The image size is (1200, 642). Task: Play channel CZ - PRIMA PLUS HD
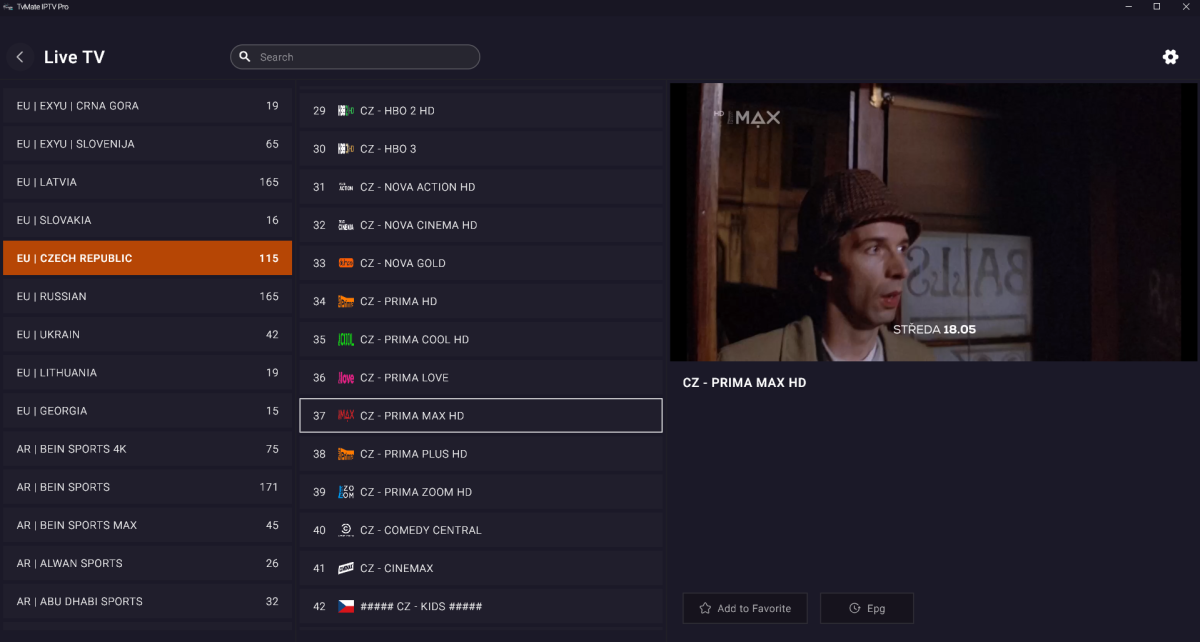pos(480,454)
